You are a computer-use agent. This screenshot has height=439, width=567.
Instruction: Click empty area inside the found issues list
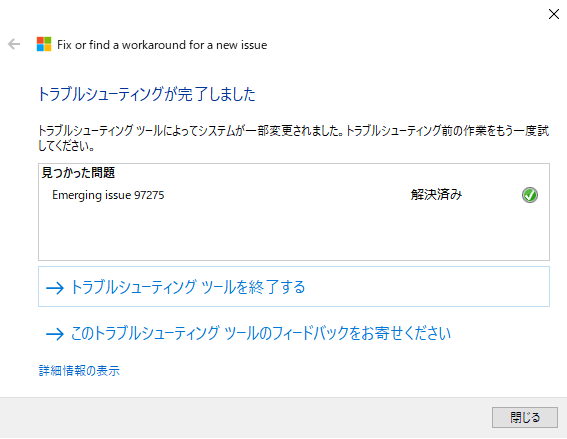tap(294, 233)
